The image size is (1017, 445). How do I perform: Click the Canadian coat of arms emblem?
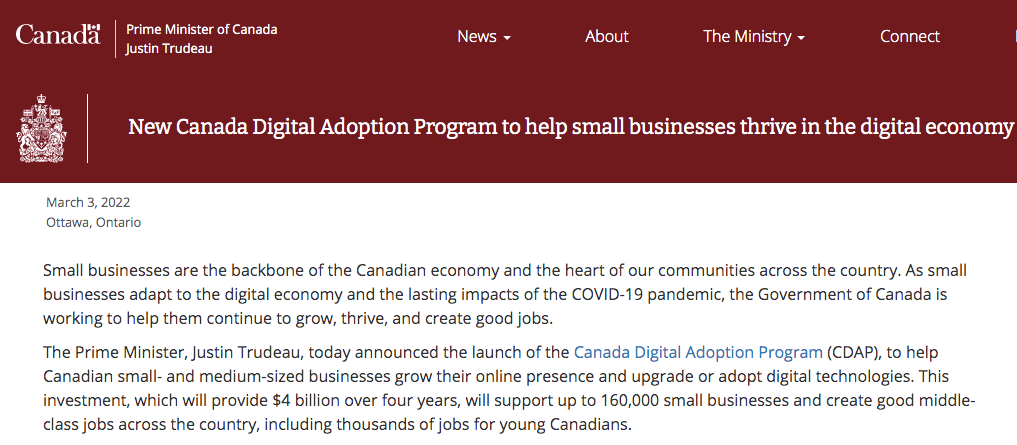coord(42,128)
